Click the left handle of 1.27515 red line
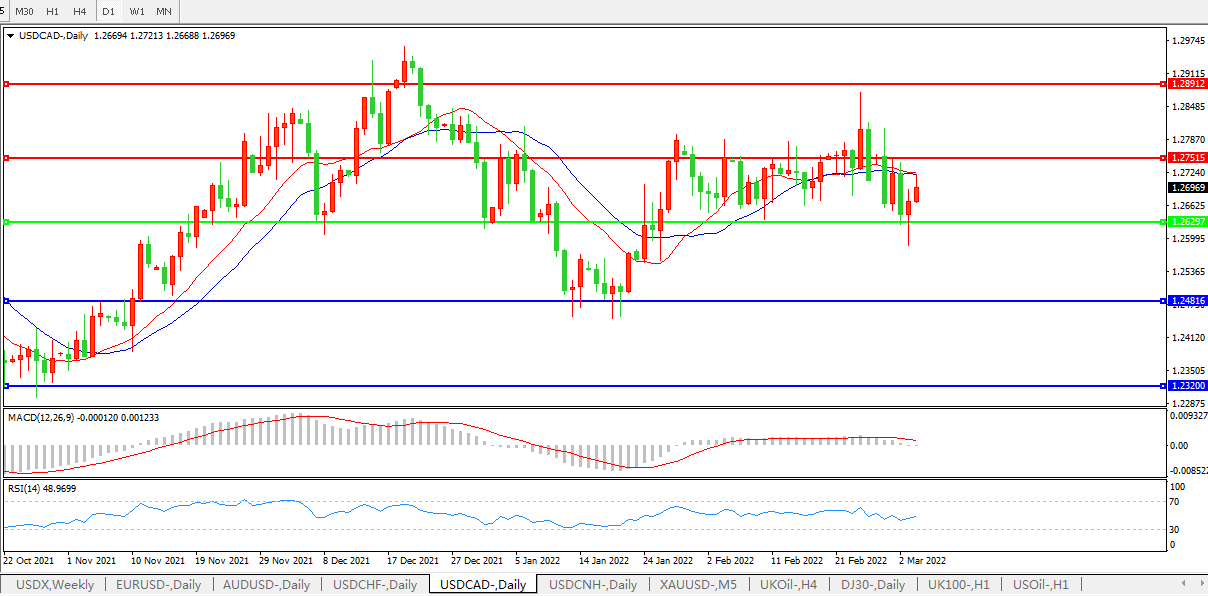 click(6, 158)
